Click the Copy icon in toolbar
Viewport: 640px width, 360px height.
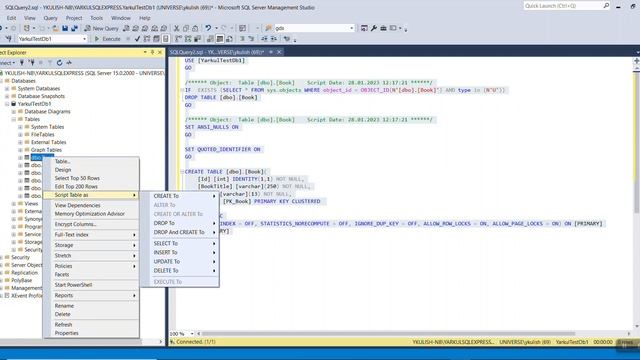(x=186, y=28)
